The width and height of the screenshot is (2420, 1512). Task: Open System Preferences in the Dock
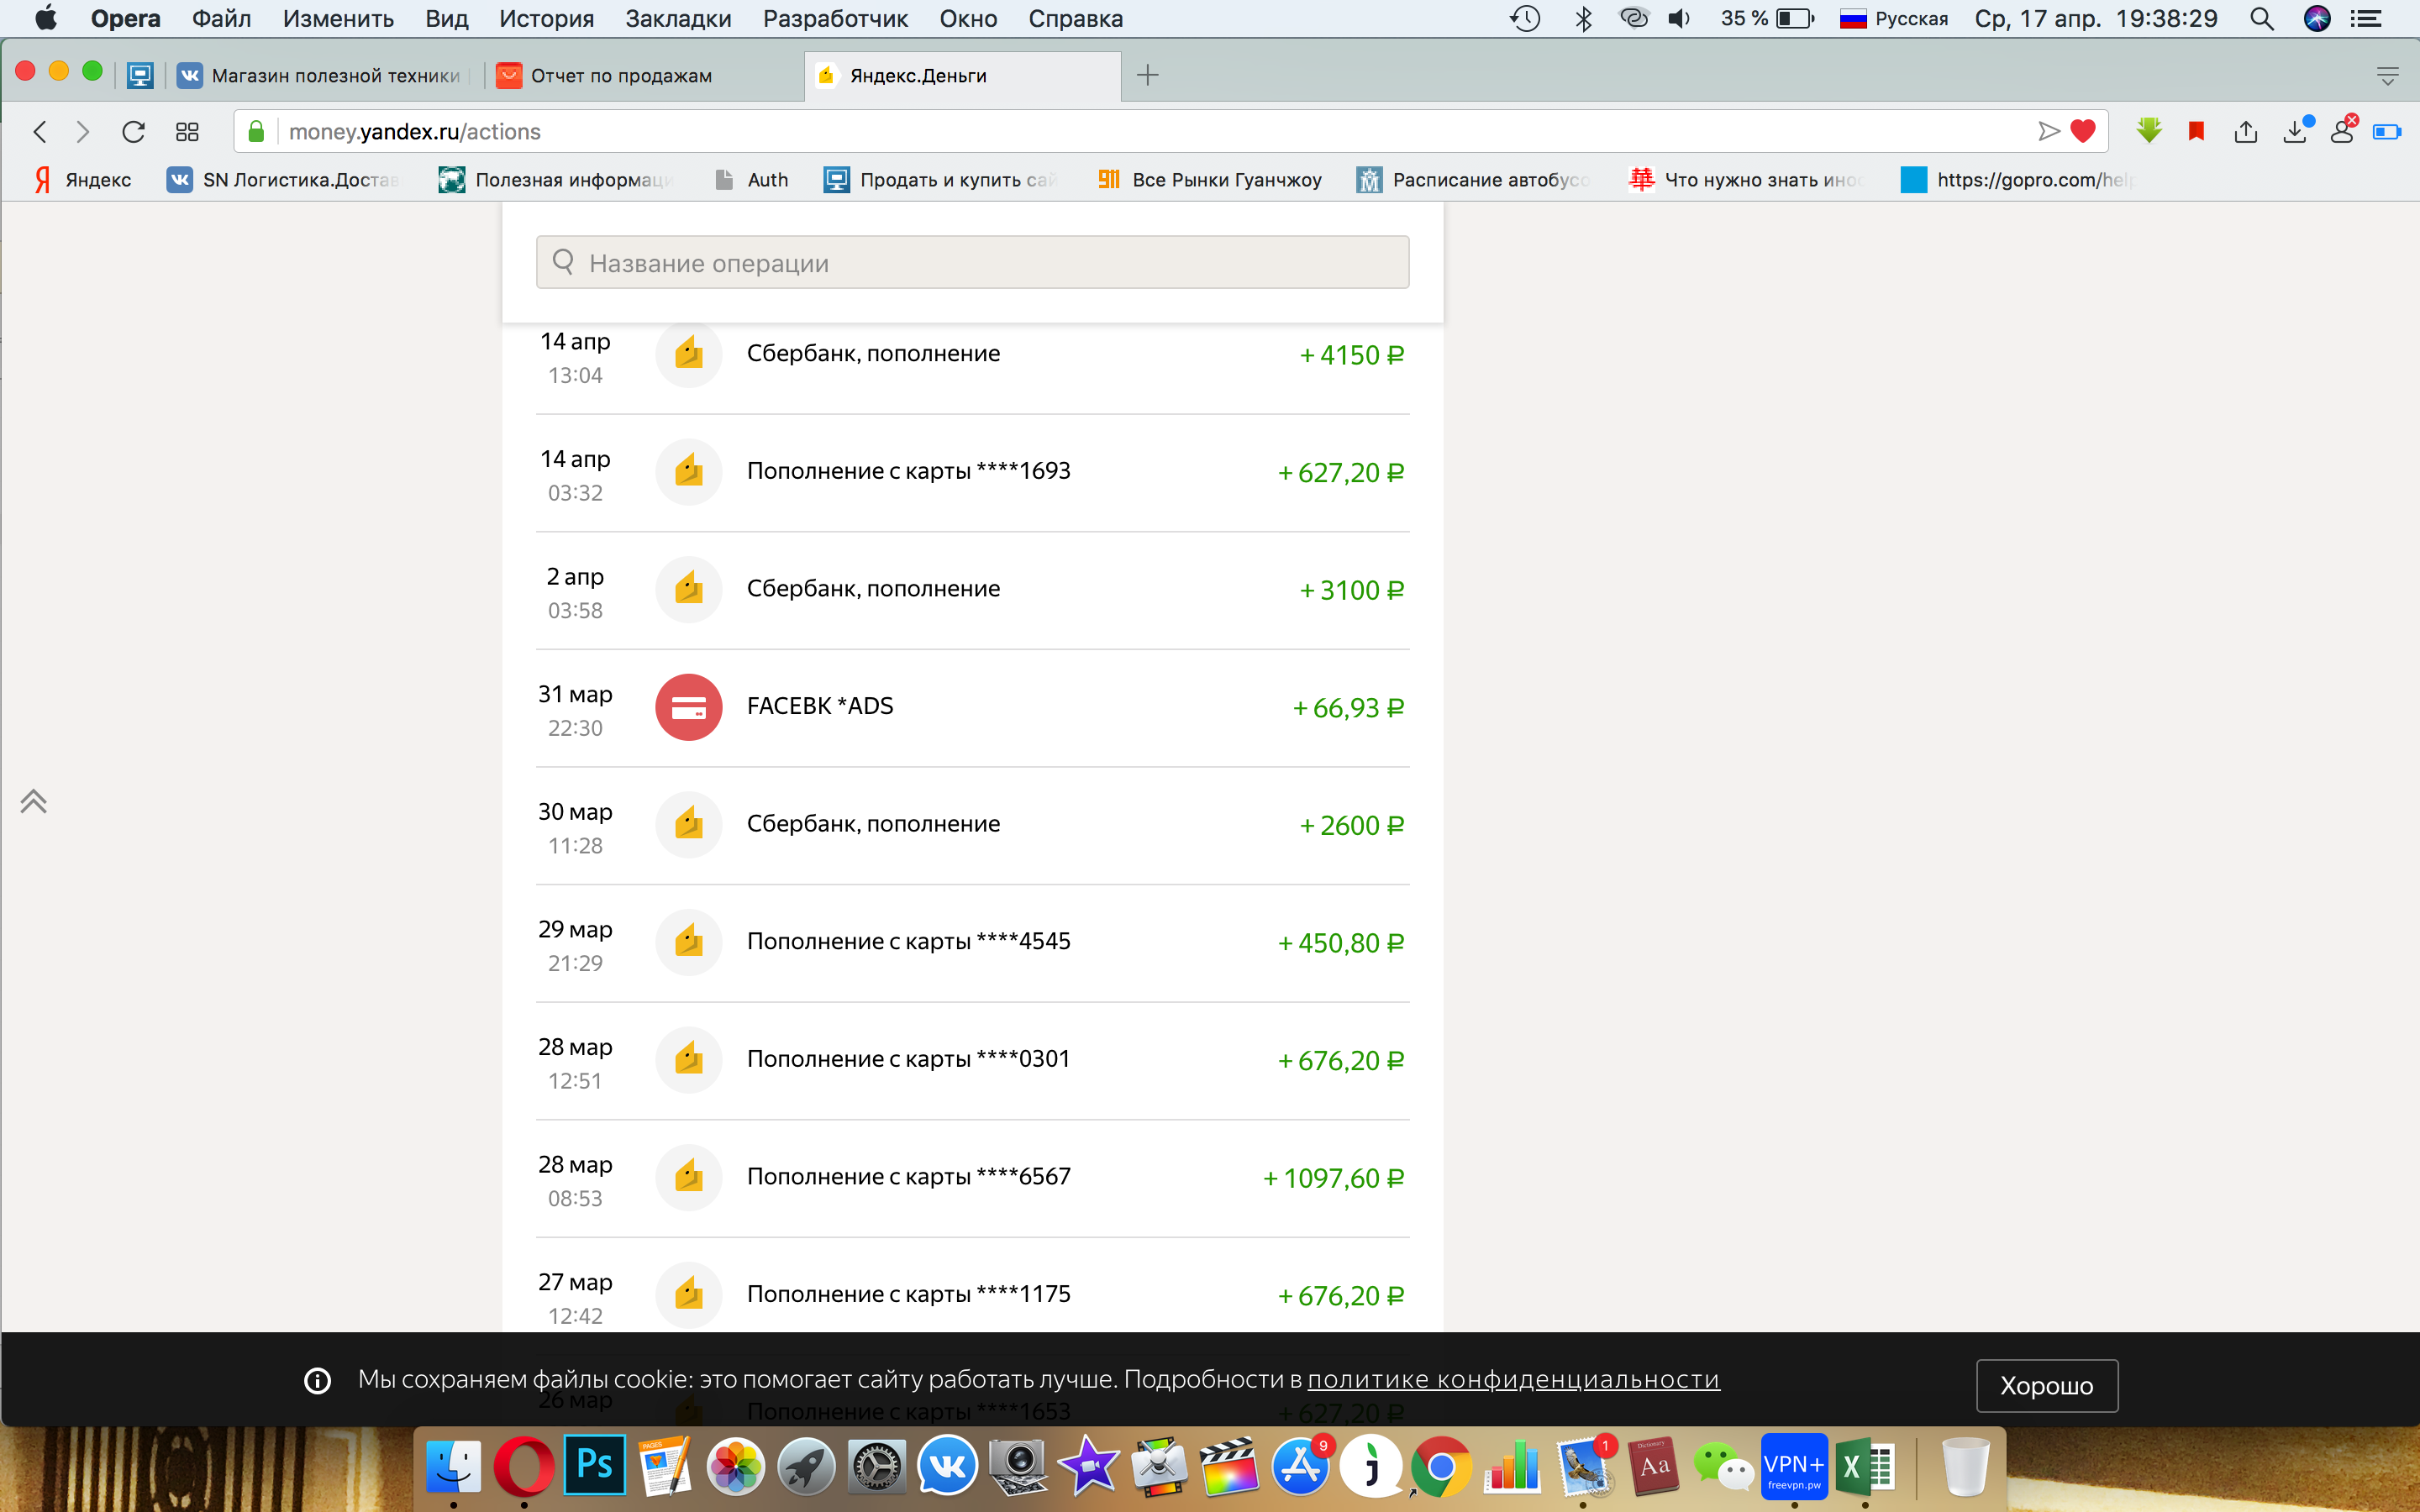(x=876, y=1466)
